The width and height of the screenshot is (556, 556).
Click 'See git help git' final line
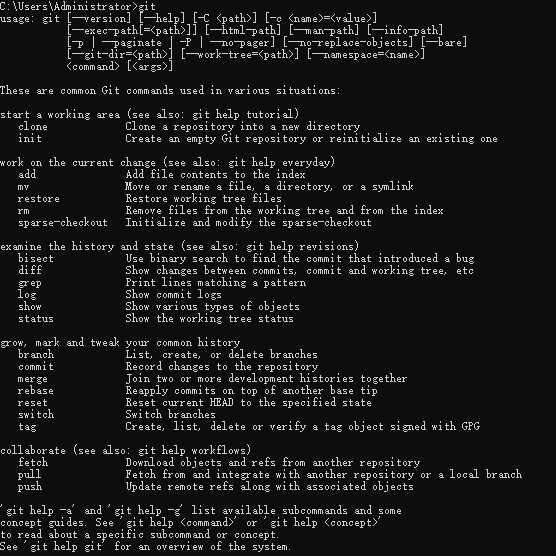pos(145,547)
